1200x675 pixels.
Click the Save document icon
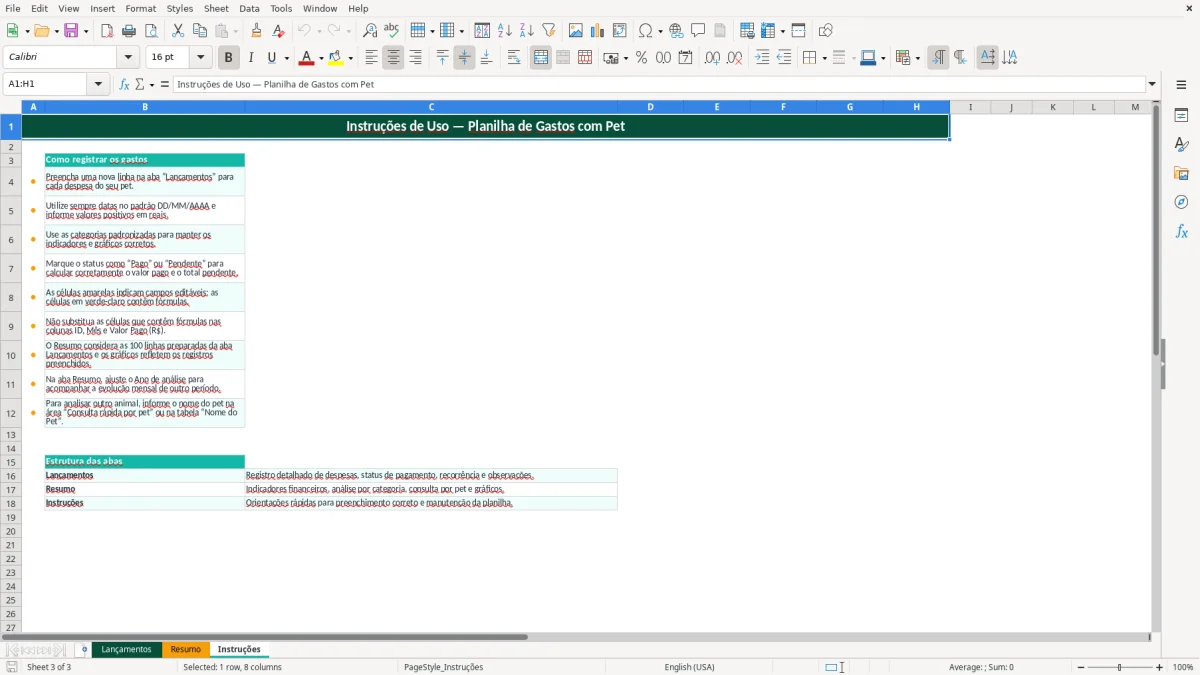tap(71, 31)
